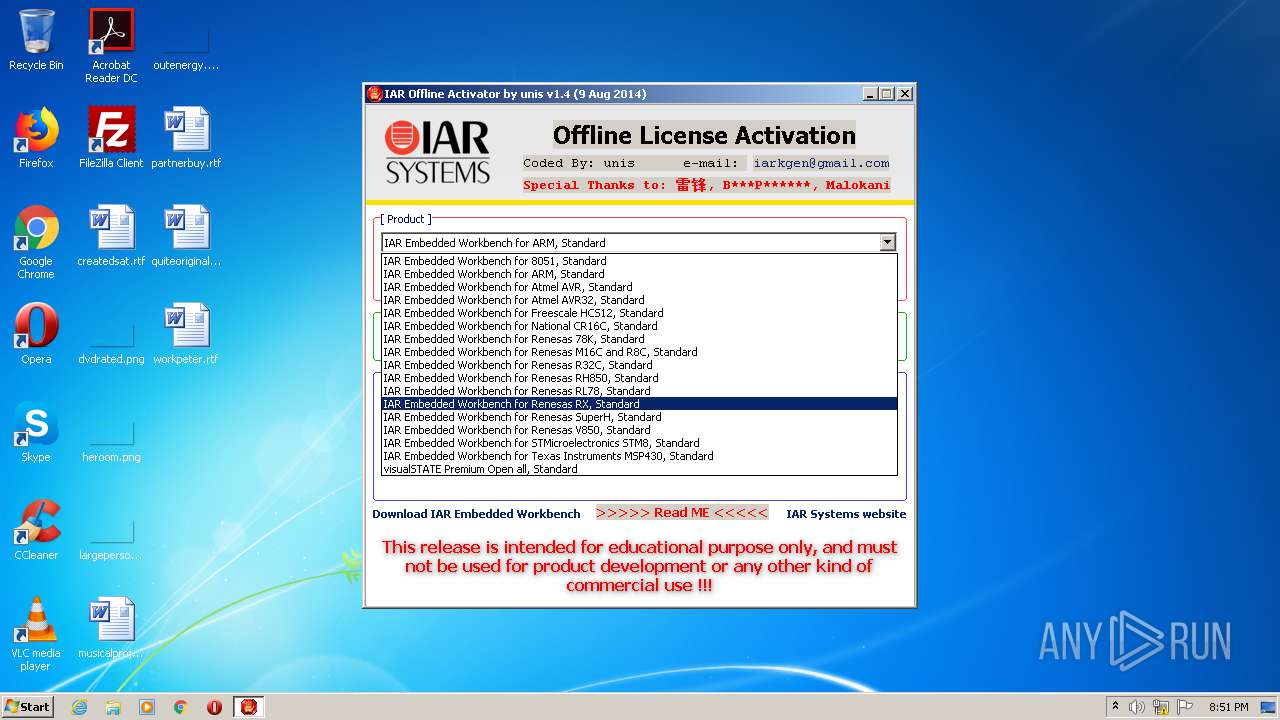Viewport: 1280px width, 720px height.
Task: Collapse the Product dropdown arrow
Action: (887, 242)
